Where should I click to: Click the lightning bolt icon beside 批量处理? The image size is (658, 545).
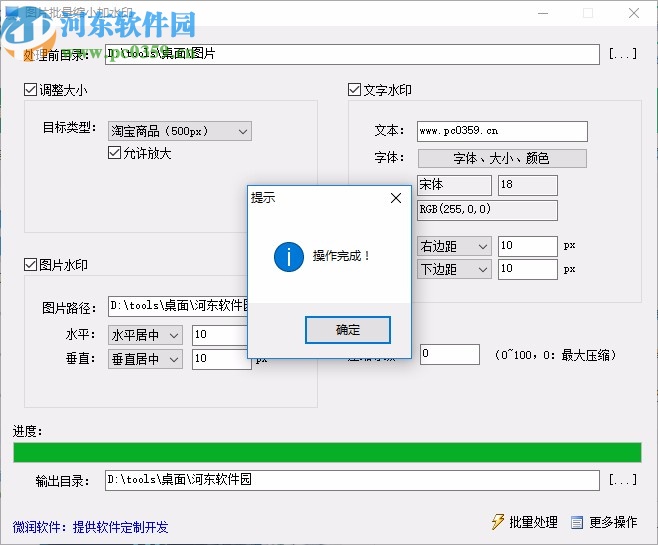[498, 522]
